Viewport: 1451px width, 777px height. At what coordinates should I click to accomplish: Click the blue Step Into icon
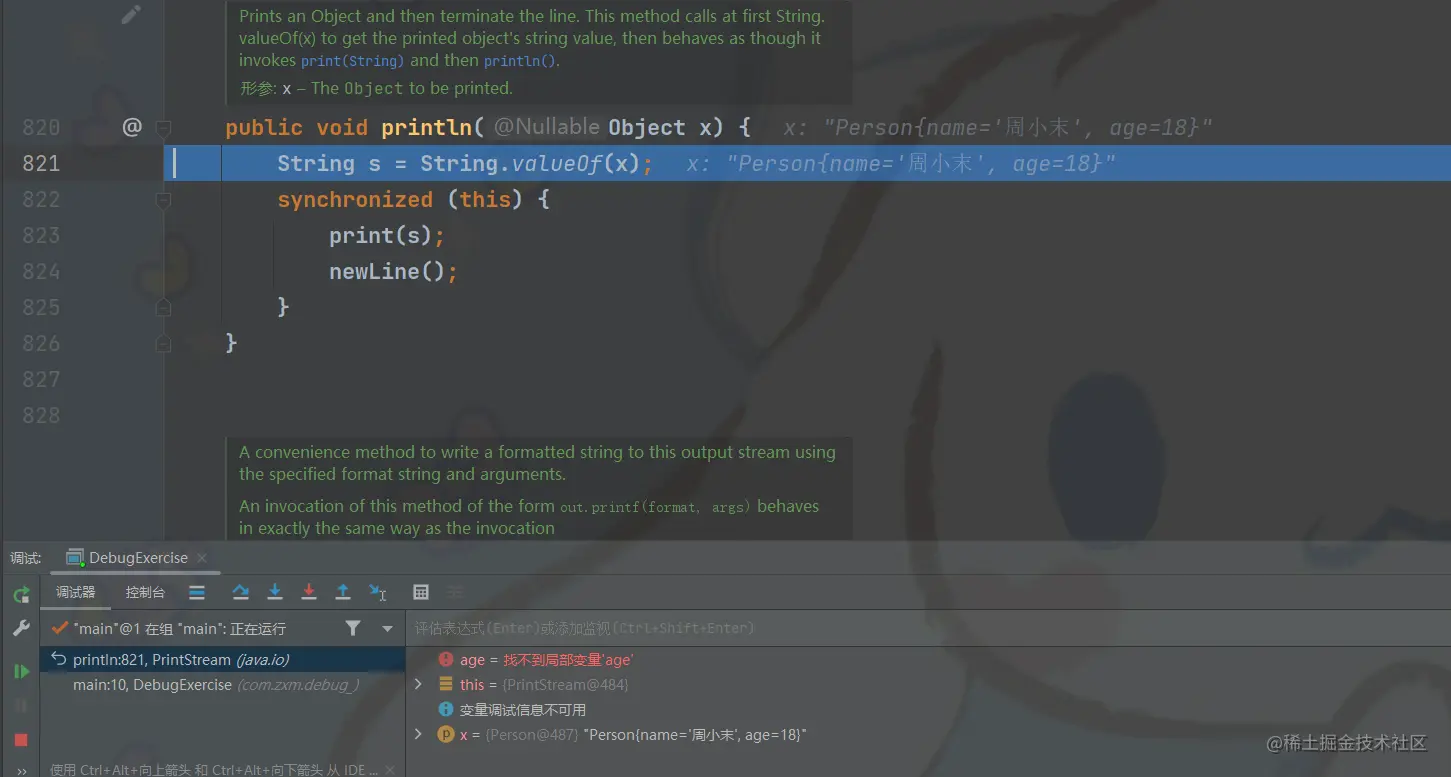(275, 592)
